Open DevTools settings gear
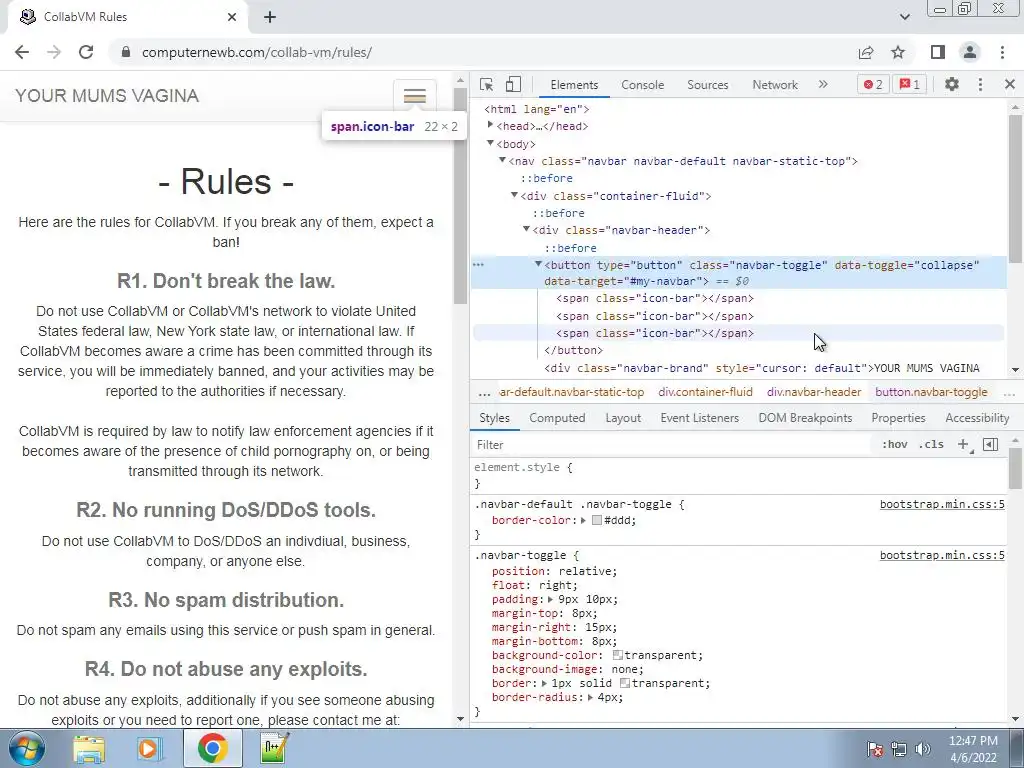 pyautogui.click(x=952, y=84)
